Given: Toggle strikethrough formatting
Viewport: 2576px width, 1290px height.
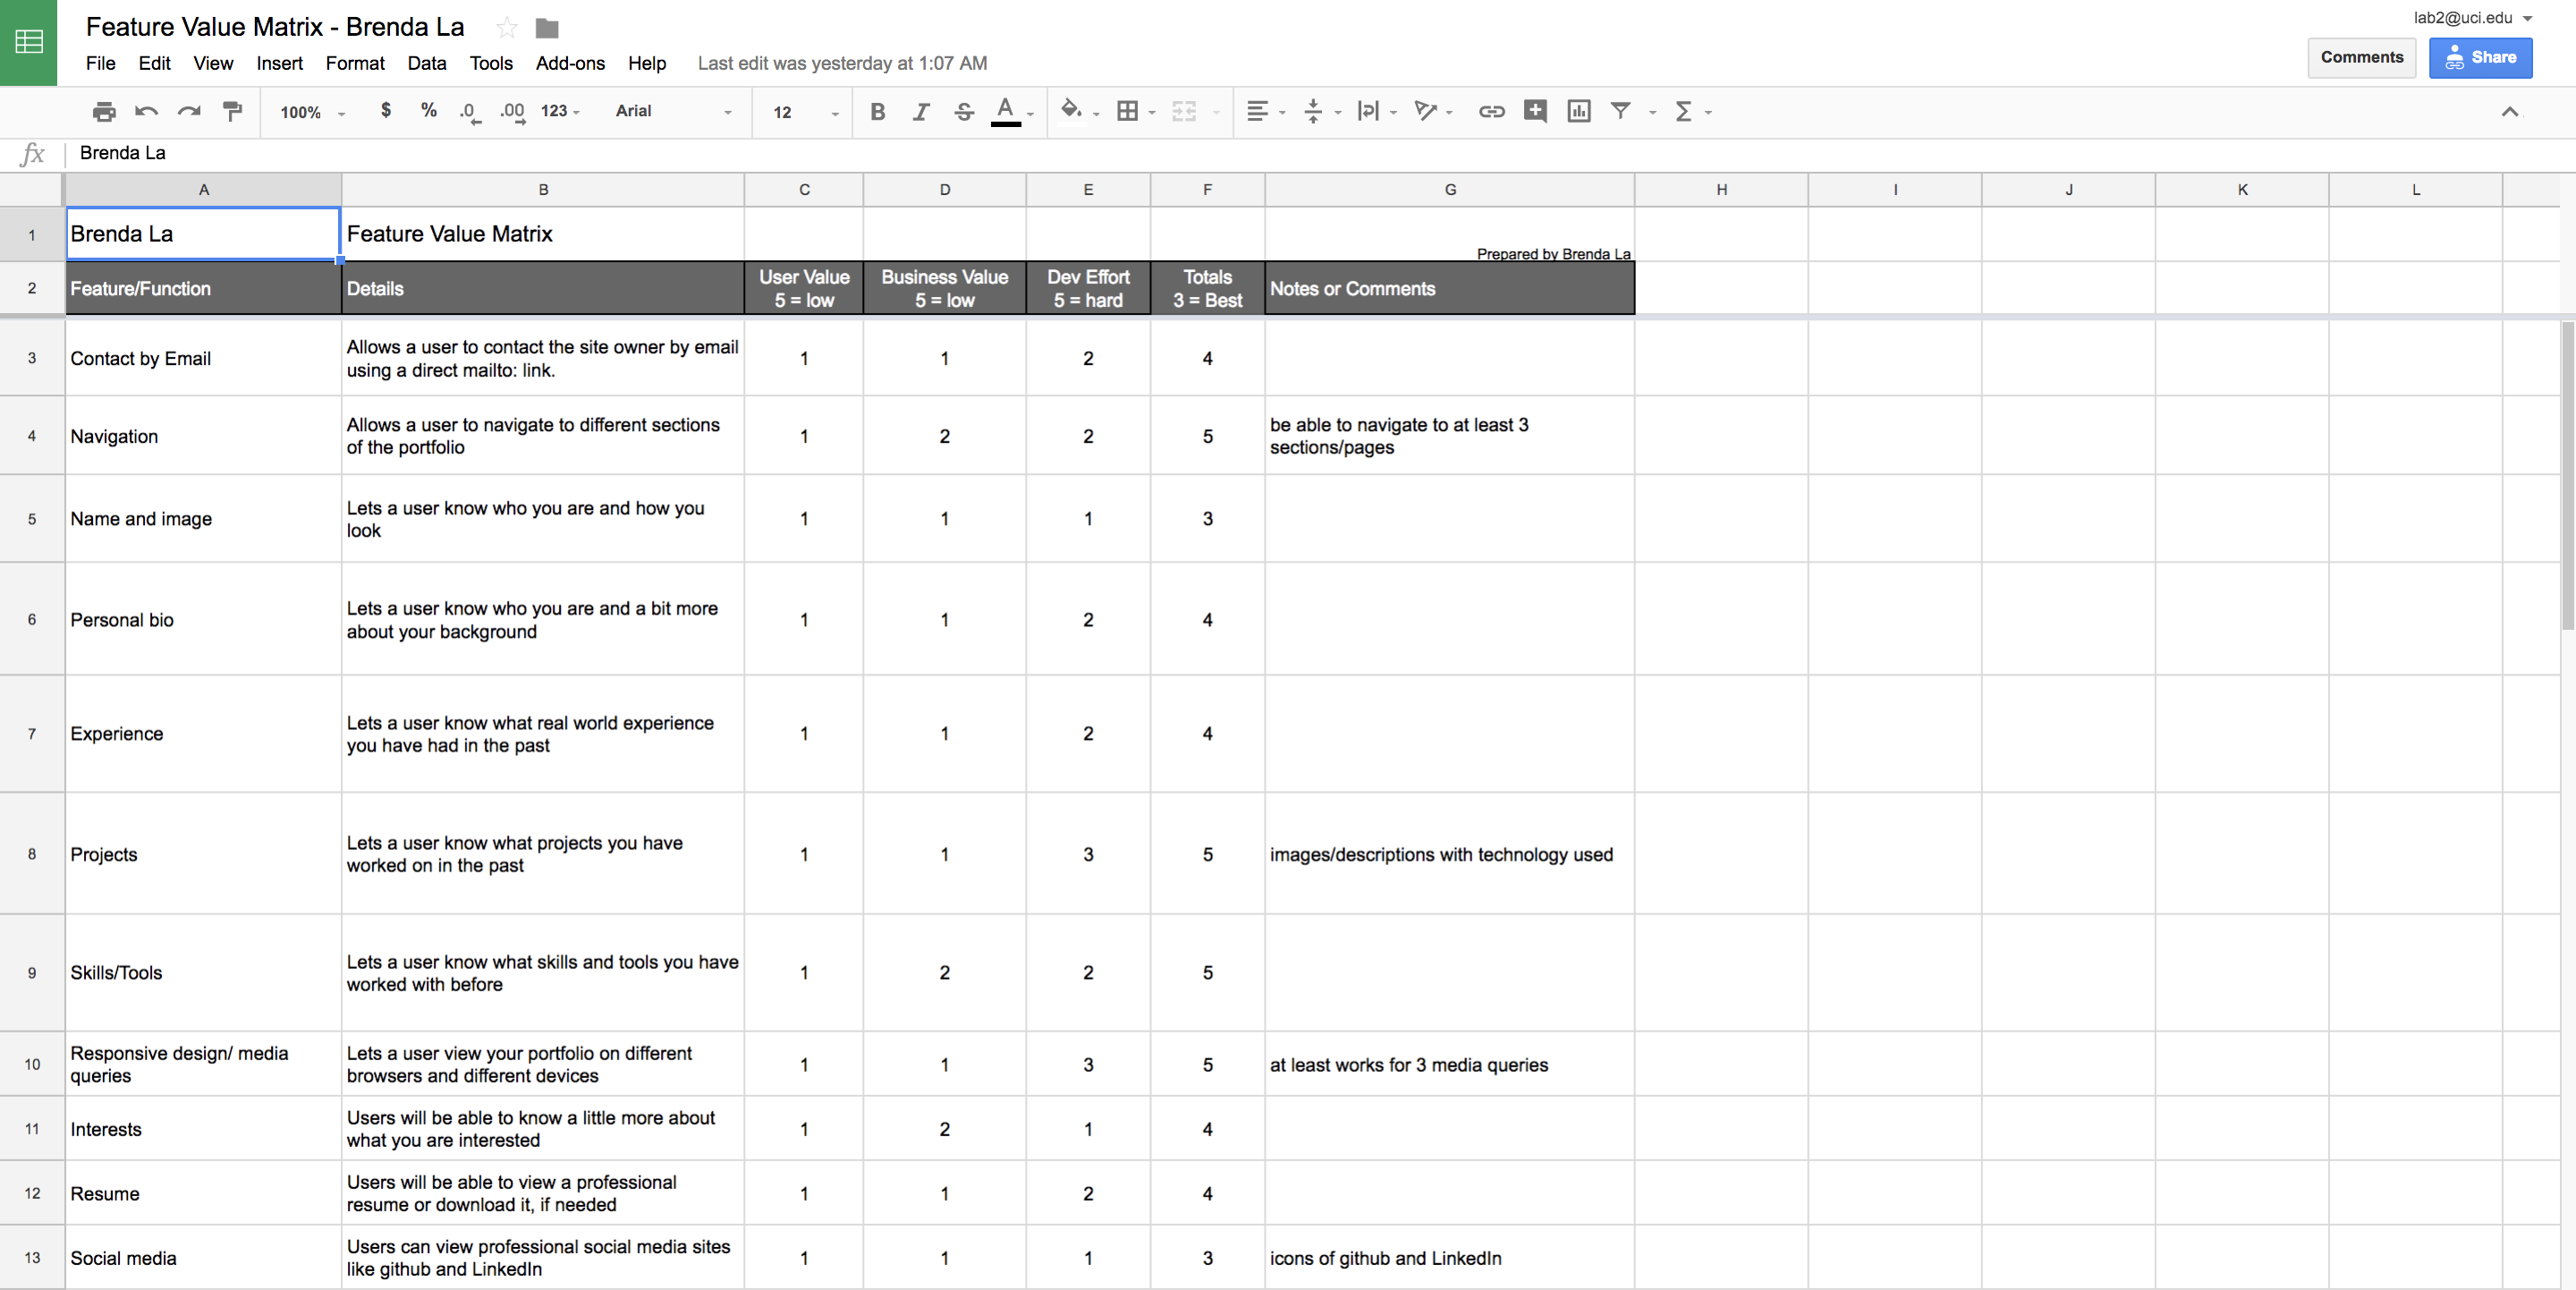Looking at the screenshot, I should [963, 112].
